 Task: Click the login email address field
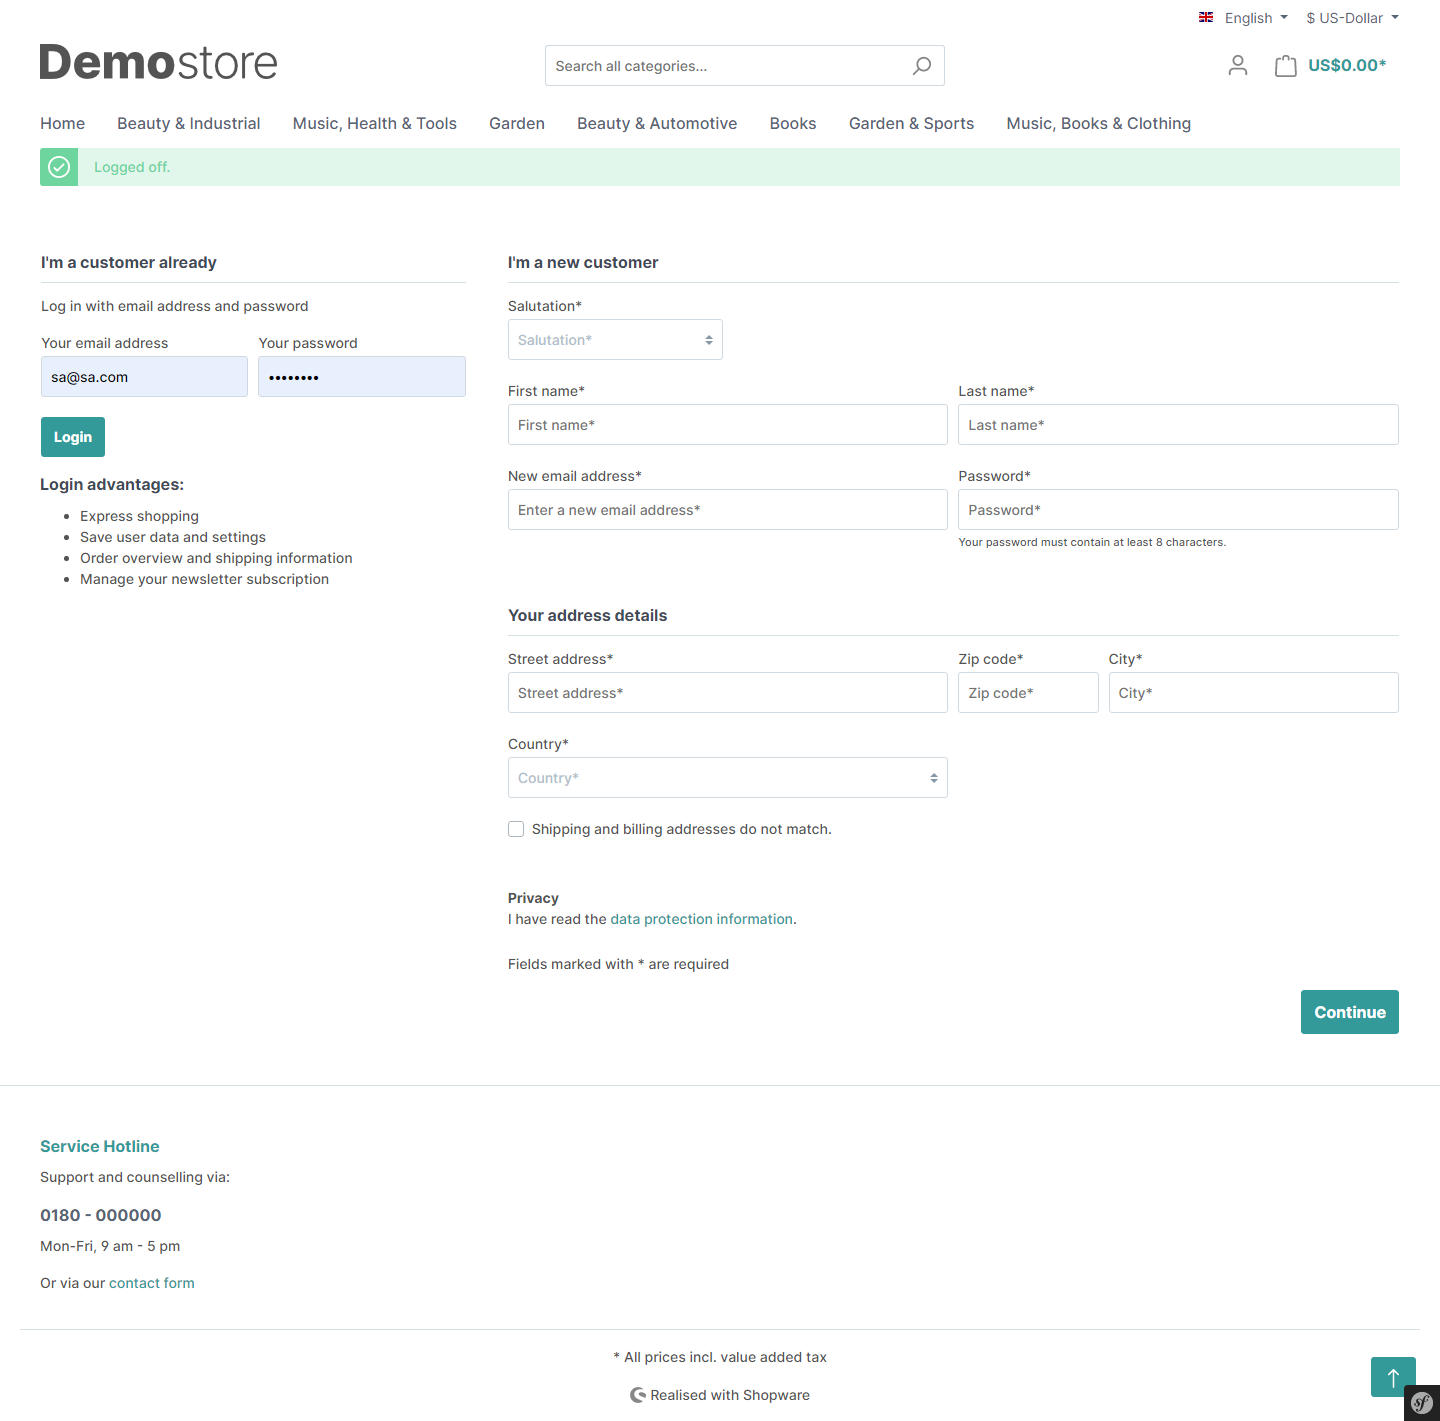point(144,377)
